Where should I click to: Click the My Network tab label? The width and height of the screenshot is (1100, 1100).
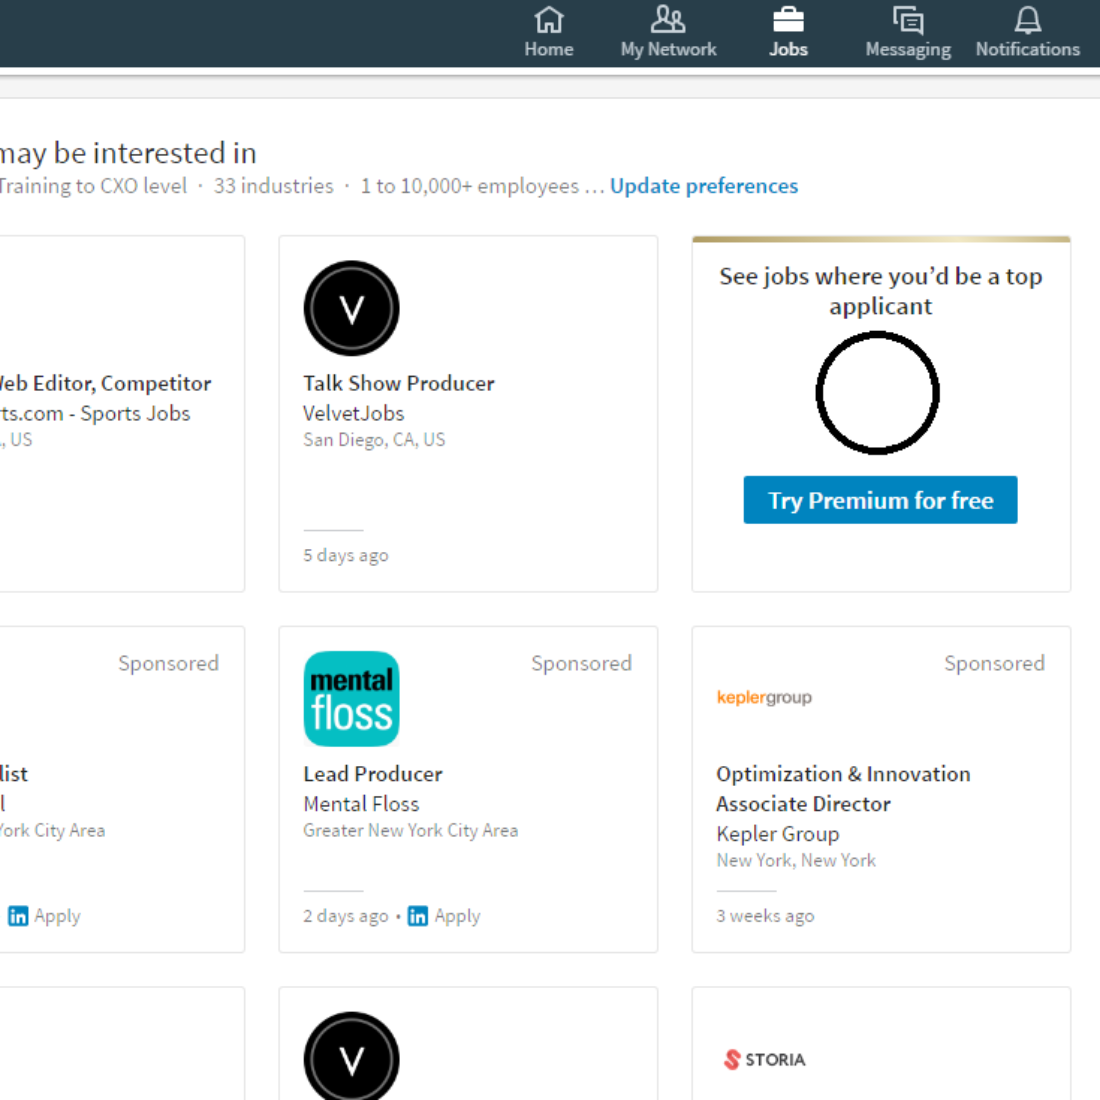pyautogui.click(x=668, y=49)
